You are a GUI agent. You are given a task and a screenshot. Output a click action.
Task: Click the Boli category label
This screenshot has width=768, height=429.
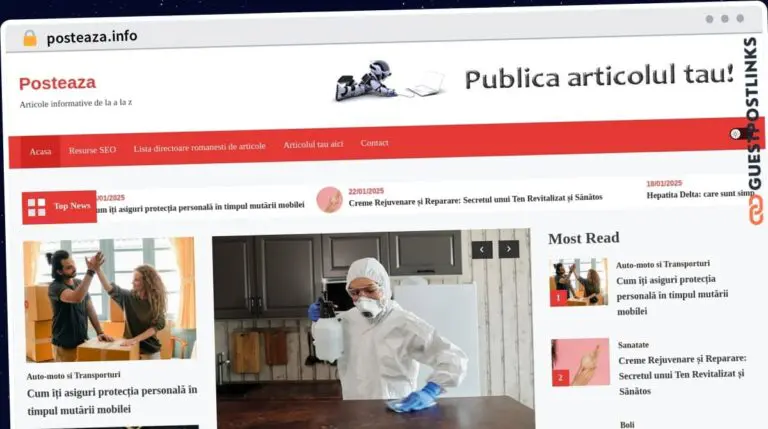(x=627, y=425)
